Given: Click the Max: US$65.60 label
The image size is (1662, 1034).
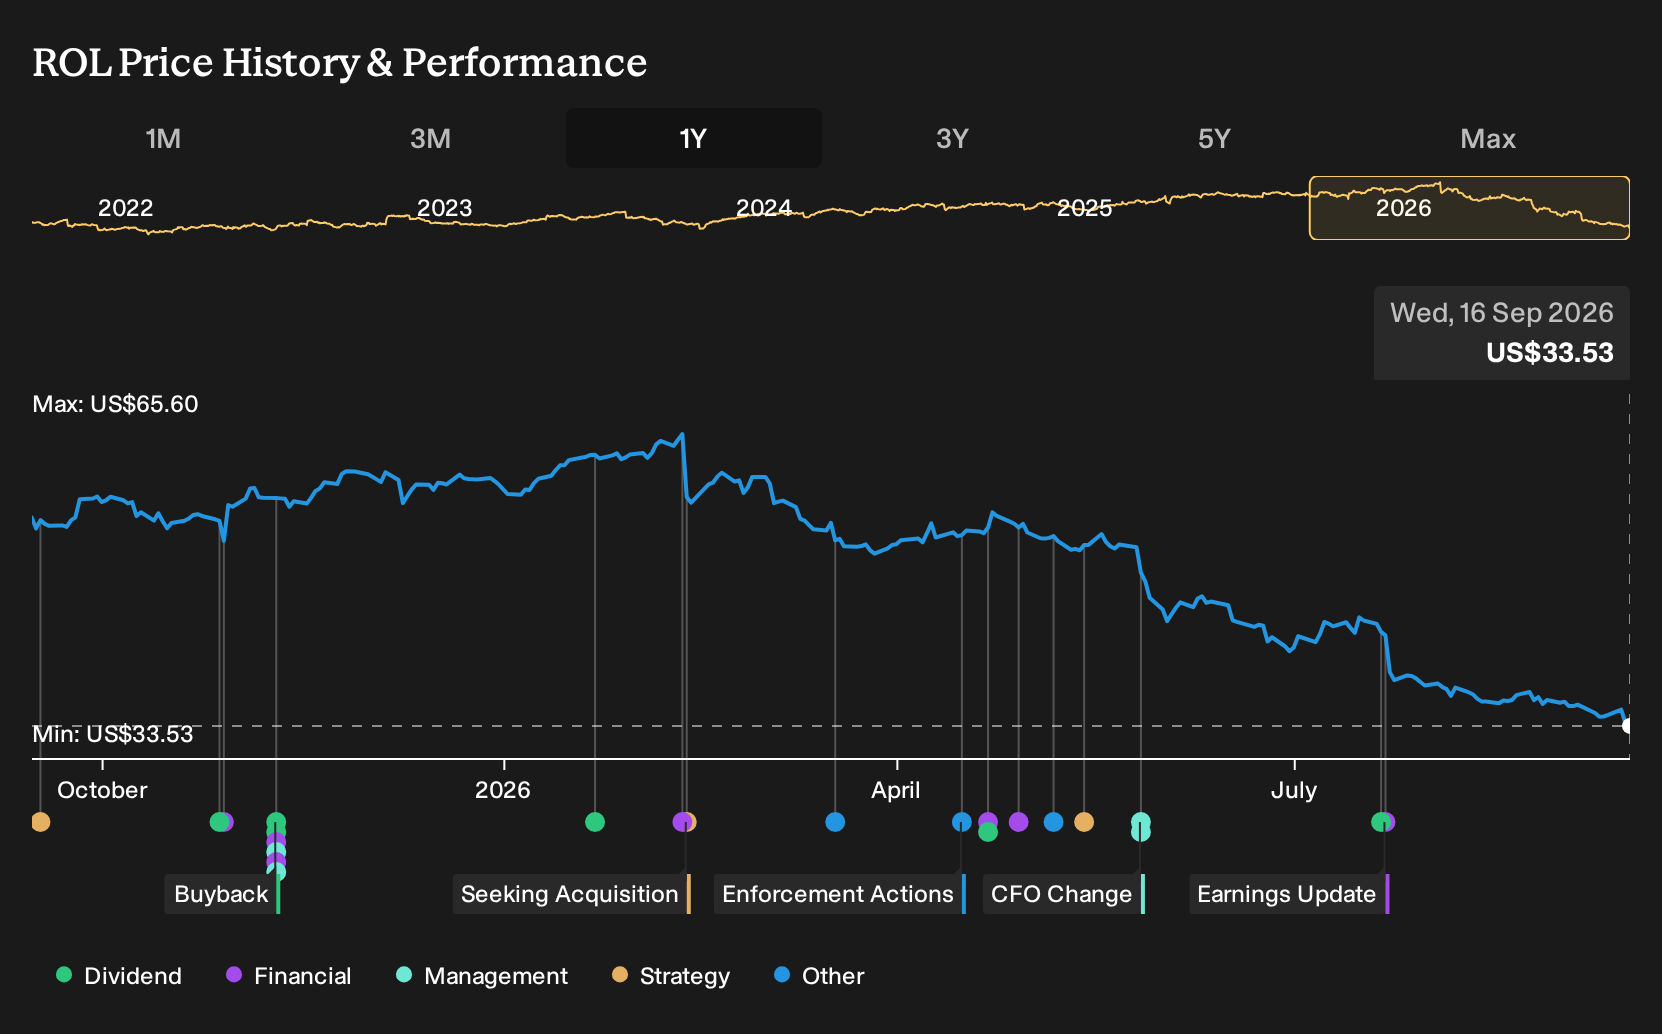Looking at the screenshot, I should [115, 404].
